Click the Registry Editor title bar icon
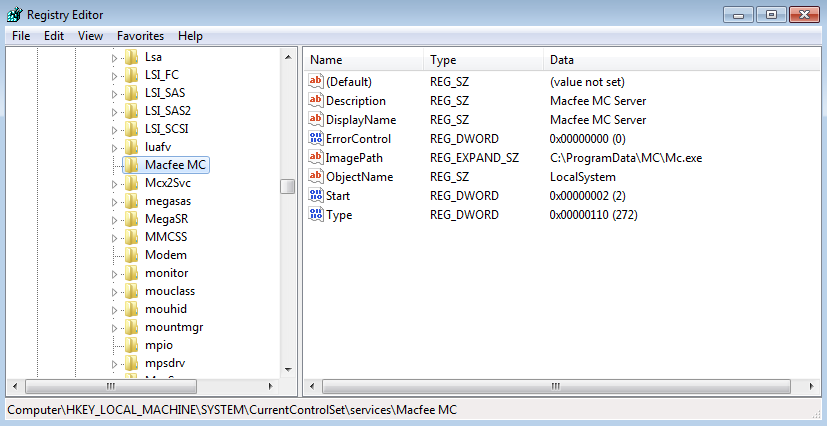The height and width of the screenshot is (426, 827). 14,14
